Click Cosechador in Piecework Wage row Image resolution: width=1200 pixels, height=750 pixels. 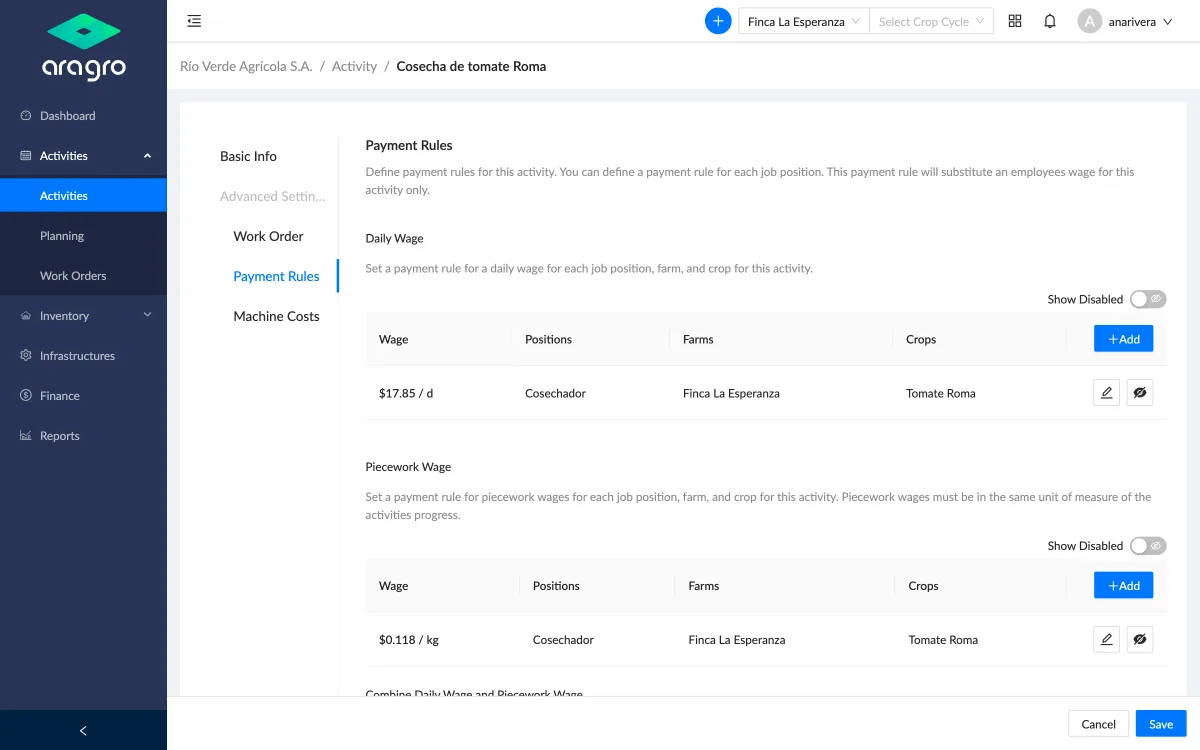563,640
